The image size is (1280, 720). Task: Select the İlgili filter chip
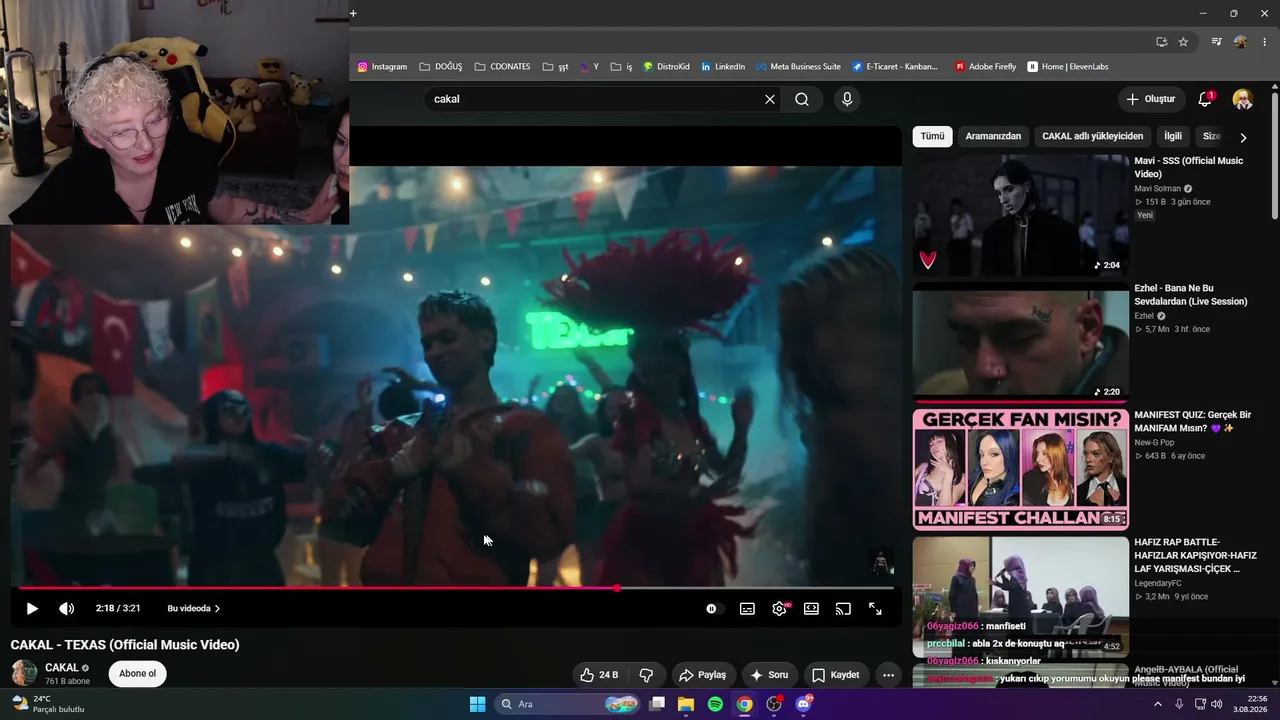(1172, 136)
